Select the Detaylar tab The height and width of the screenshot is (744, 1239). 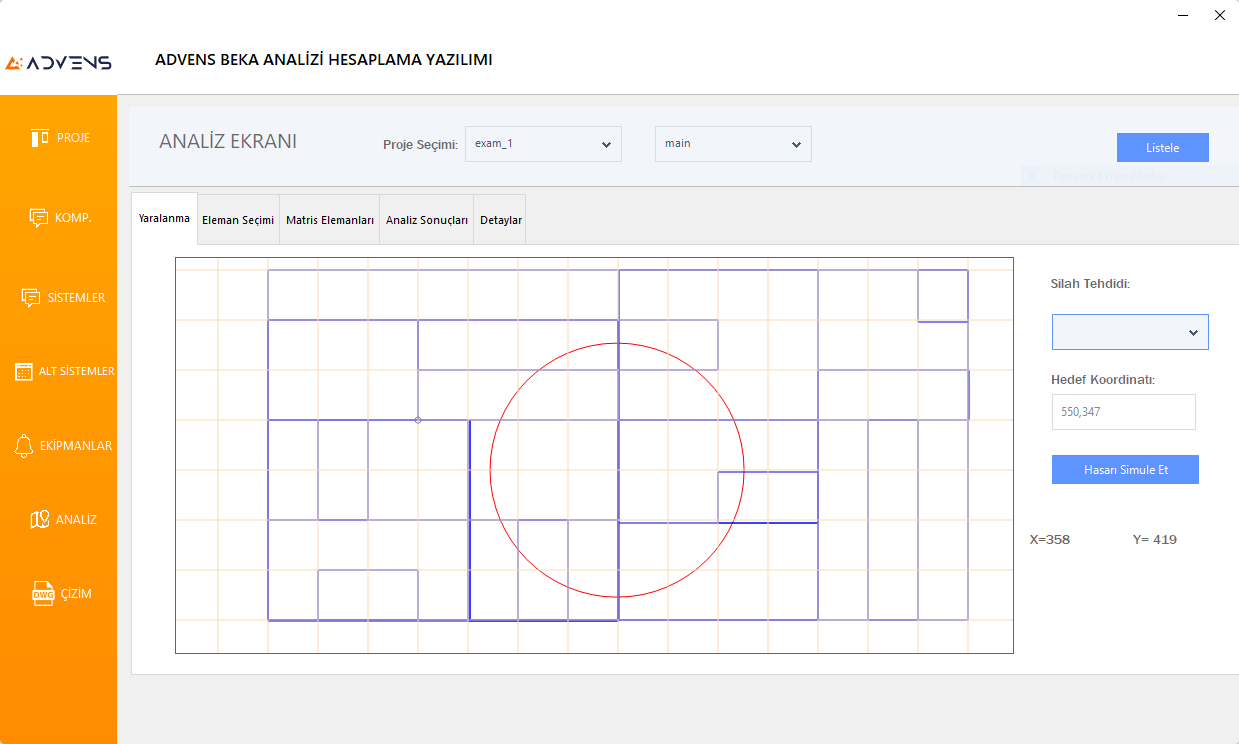pyautogui.click(x=501, y=220)
